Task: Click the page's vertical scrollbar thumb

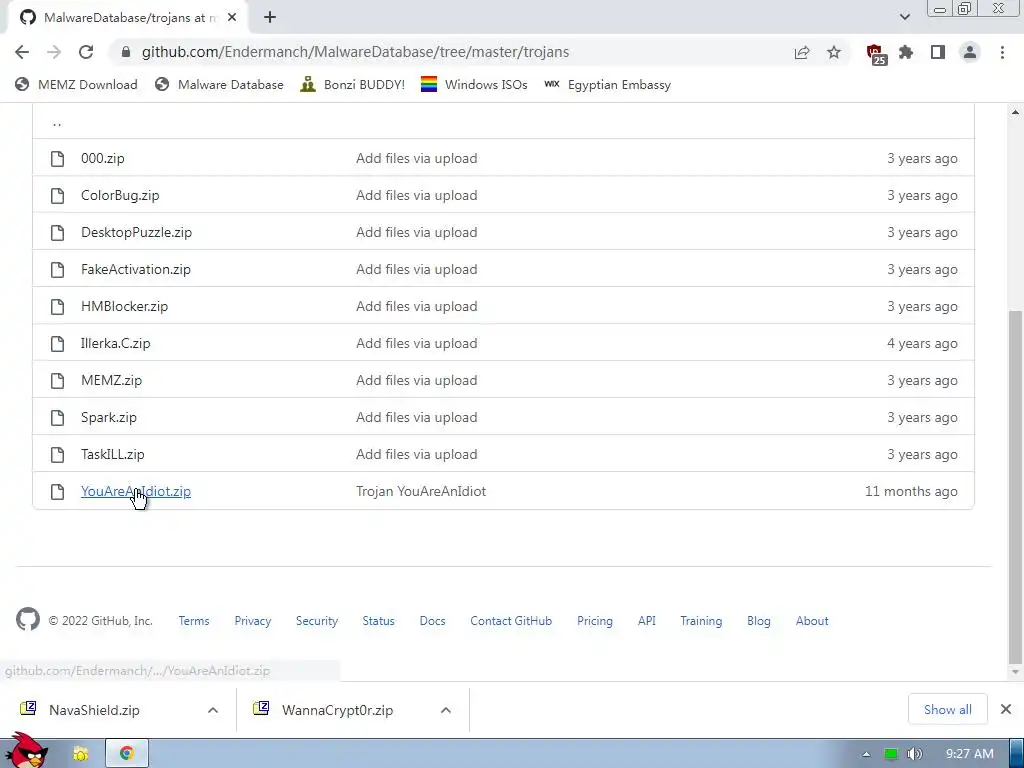Action: tap(1015, 487)
